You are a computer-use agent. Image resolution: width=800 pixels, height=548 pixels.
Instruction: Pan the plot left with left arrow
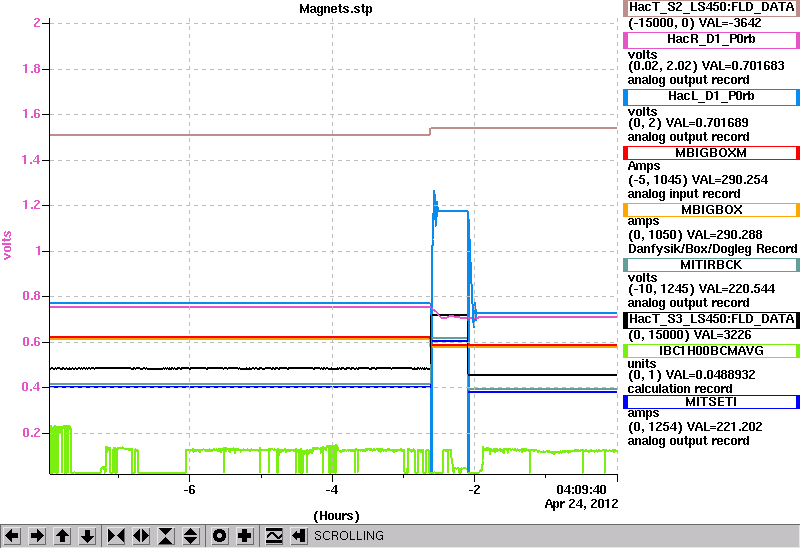point(12,536)
